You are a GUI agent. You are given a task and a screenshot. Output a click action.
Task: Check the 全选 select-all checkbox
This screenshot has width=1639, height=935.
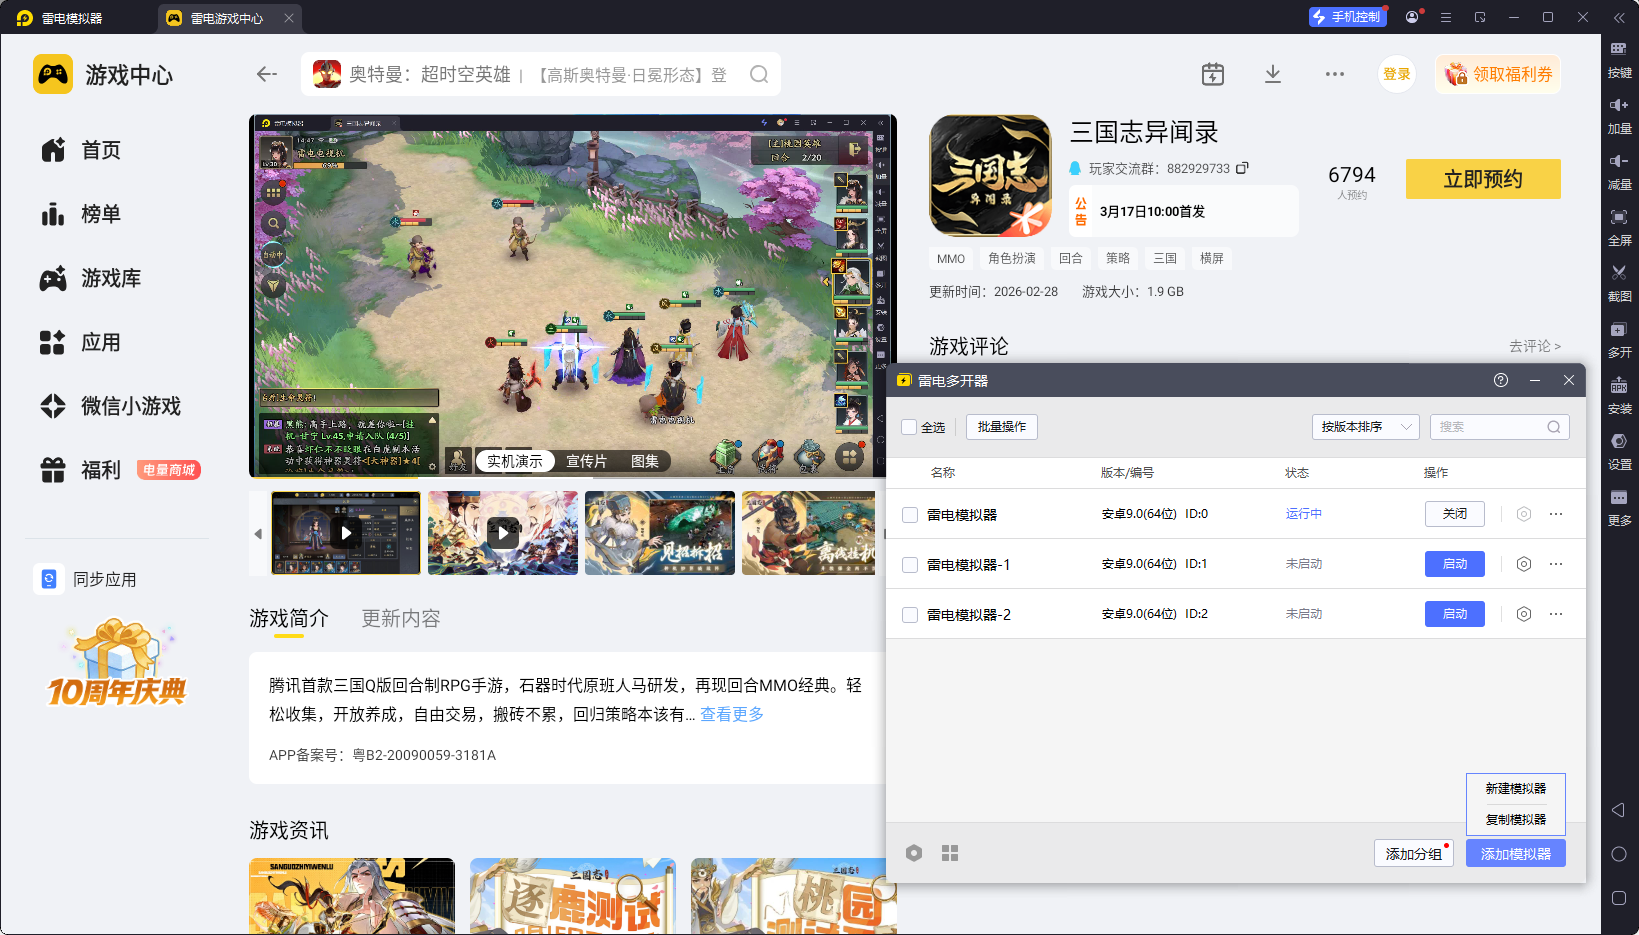coord(909,427)
